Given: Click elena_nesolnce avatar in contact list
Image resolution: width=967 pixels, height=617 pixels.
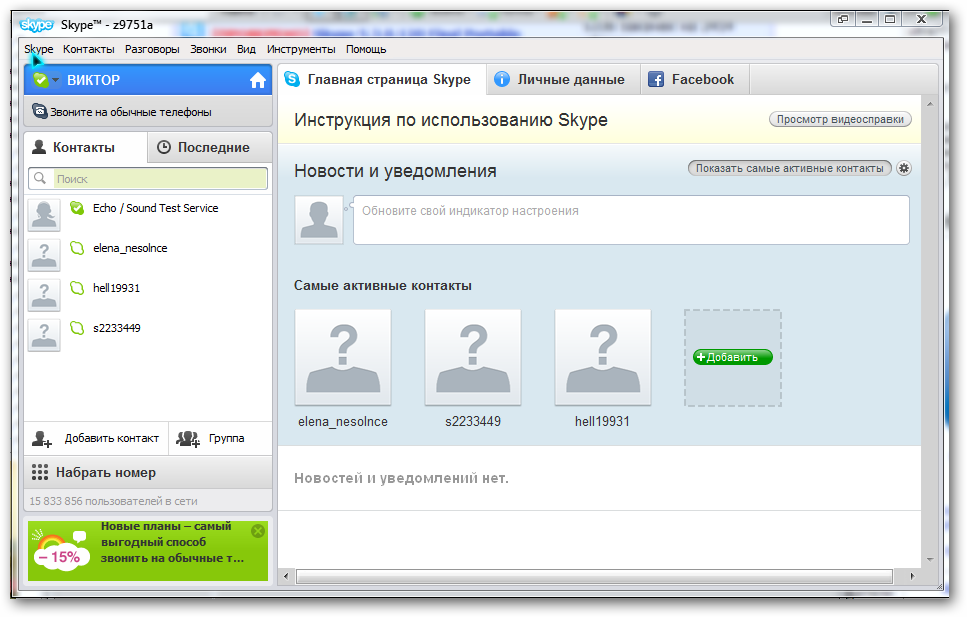Looking at the screenshot, I should pos(44,255).
